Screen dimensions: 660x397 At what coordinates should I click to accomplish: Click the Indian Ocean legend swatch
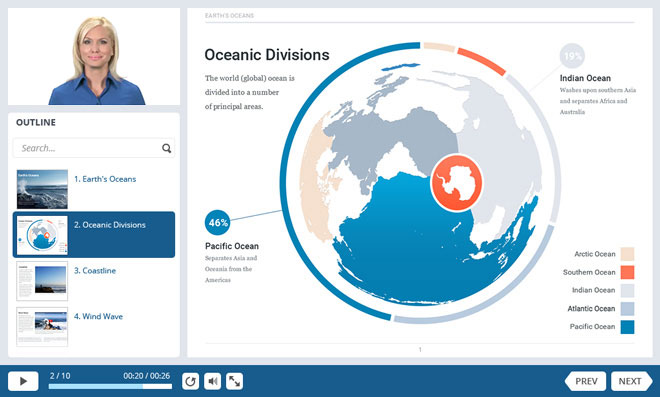tap(628, 290)
